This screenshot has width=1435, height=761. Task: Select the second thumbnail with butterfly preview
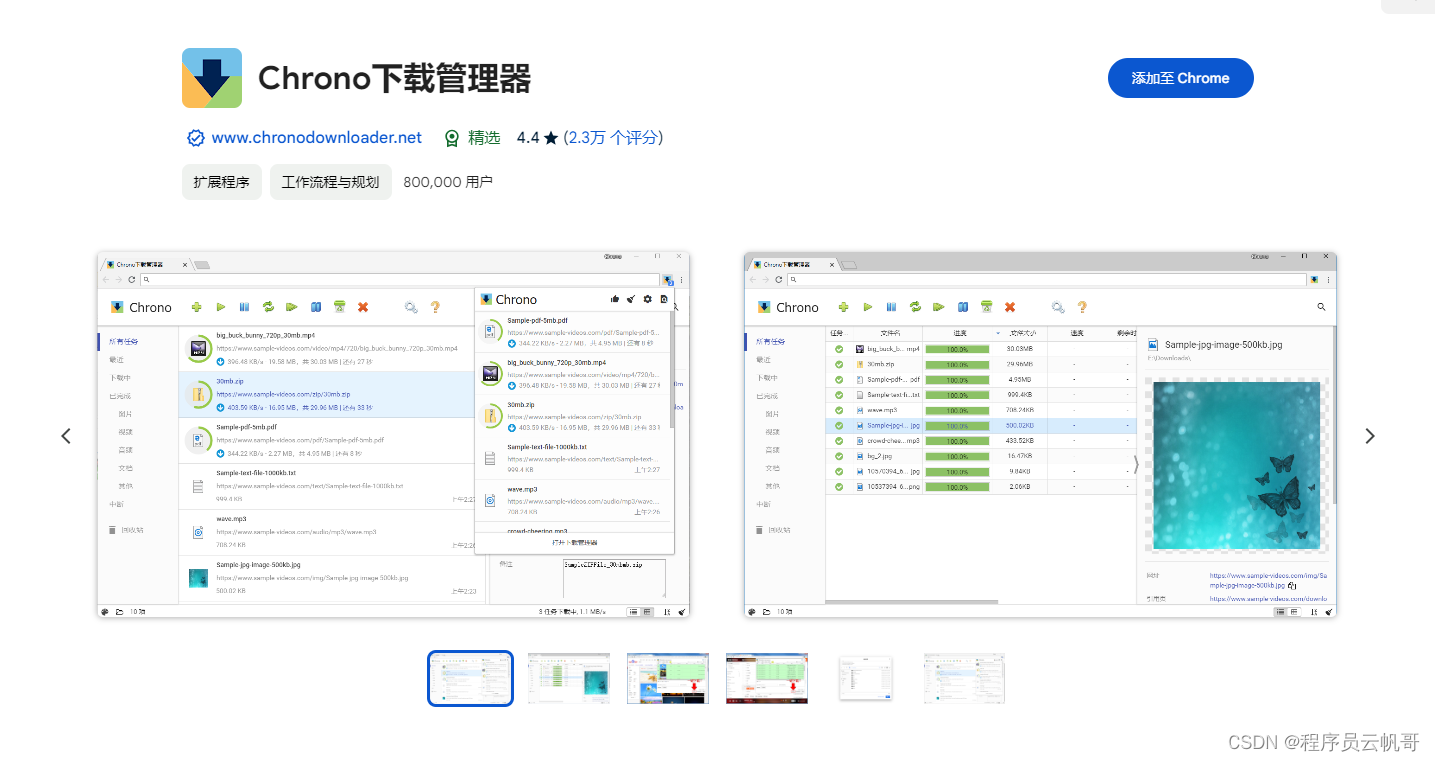[569, 678]
